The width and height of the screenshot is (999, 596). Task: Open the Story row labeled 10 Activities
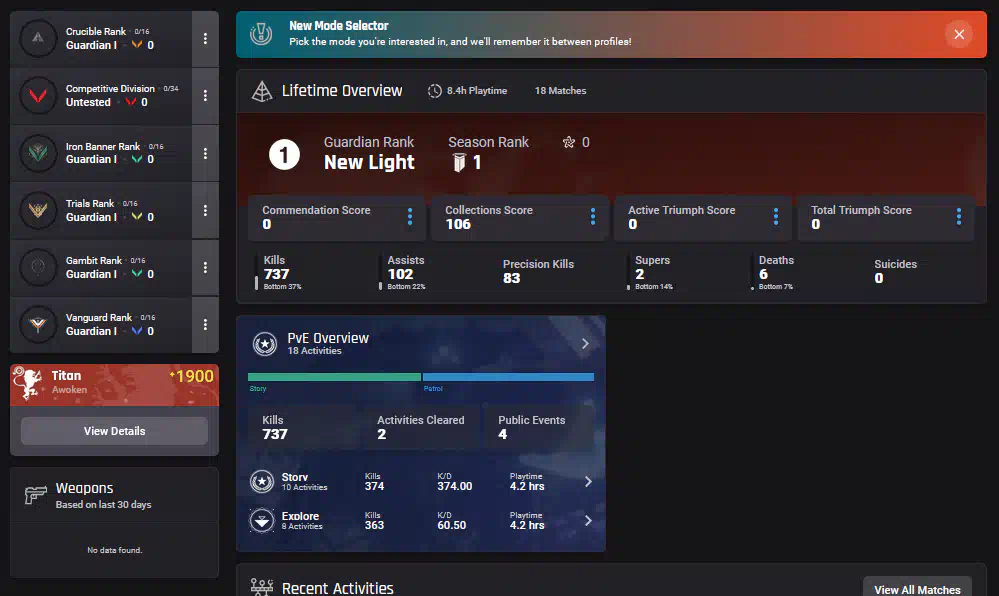421,482
